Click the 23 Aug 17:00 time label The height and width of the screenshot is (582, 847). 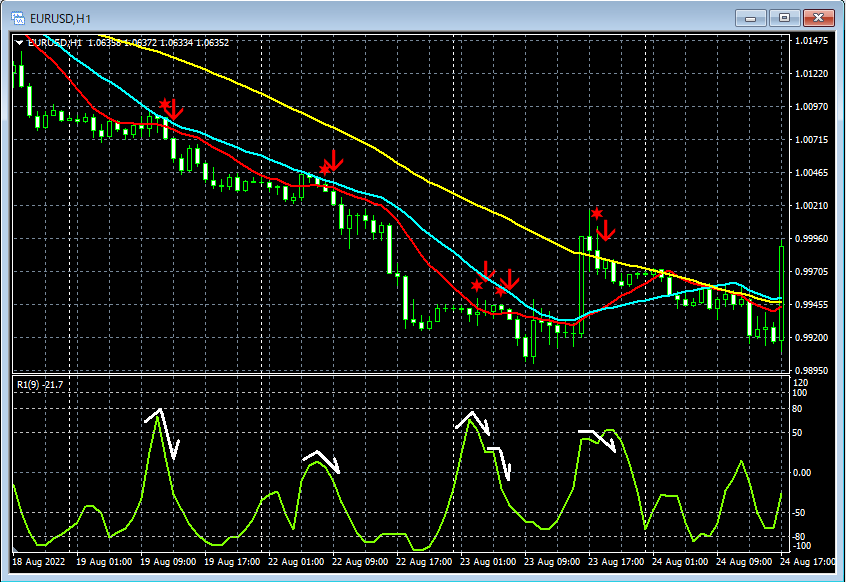tap(616, 561)
